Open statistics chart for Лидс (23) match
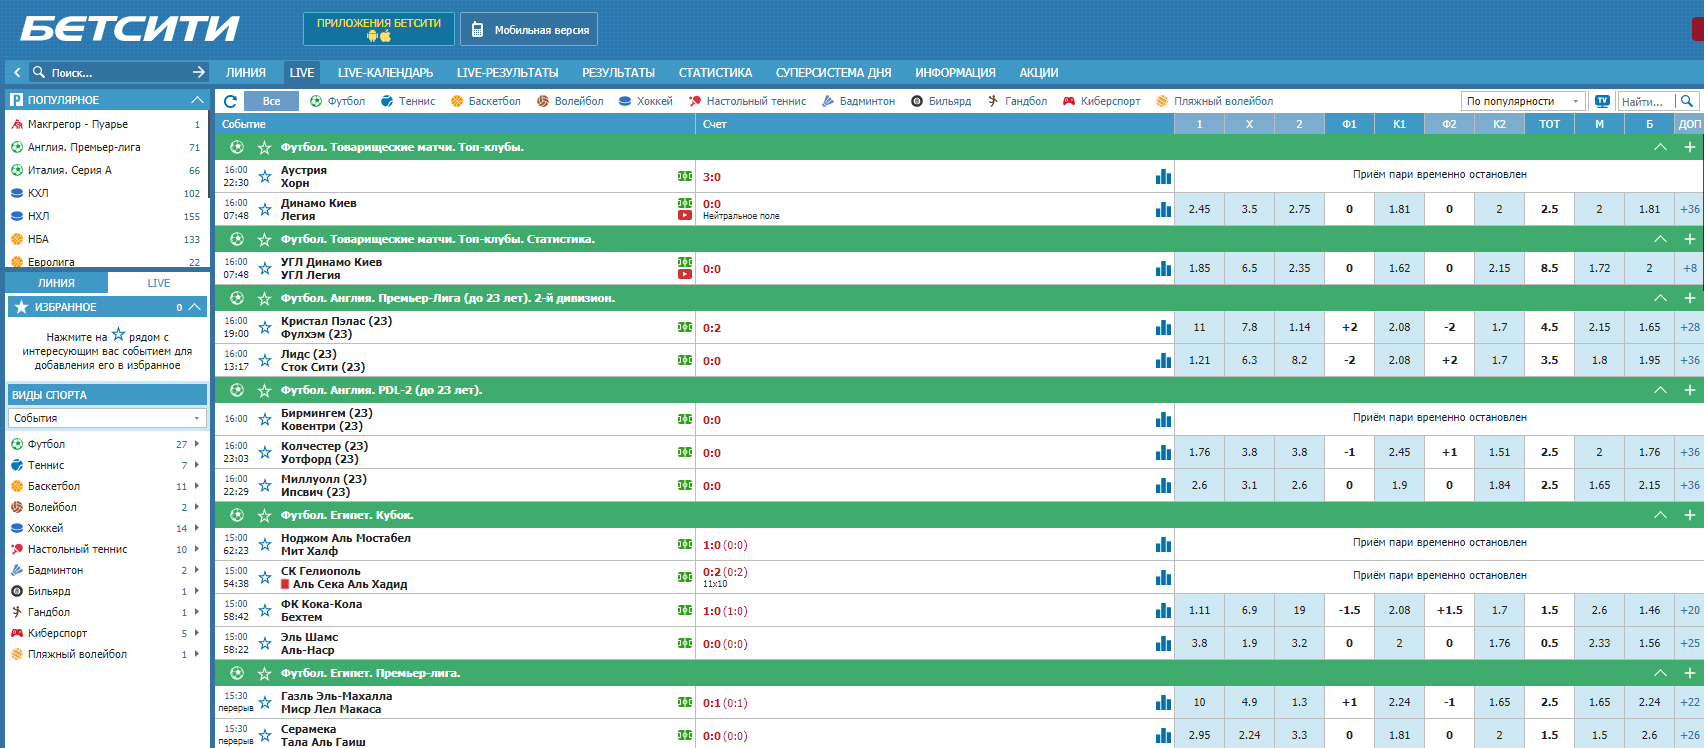The height and width of the screenshot is (748, 1704). click(1163, 361)
